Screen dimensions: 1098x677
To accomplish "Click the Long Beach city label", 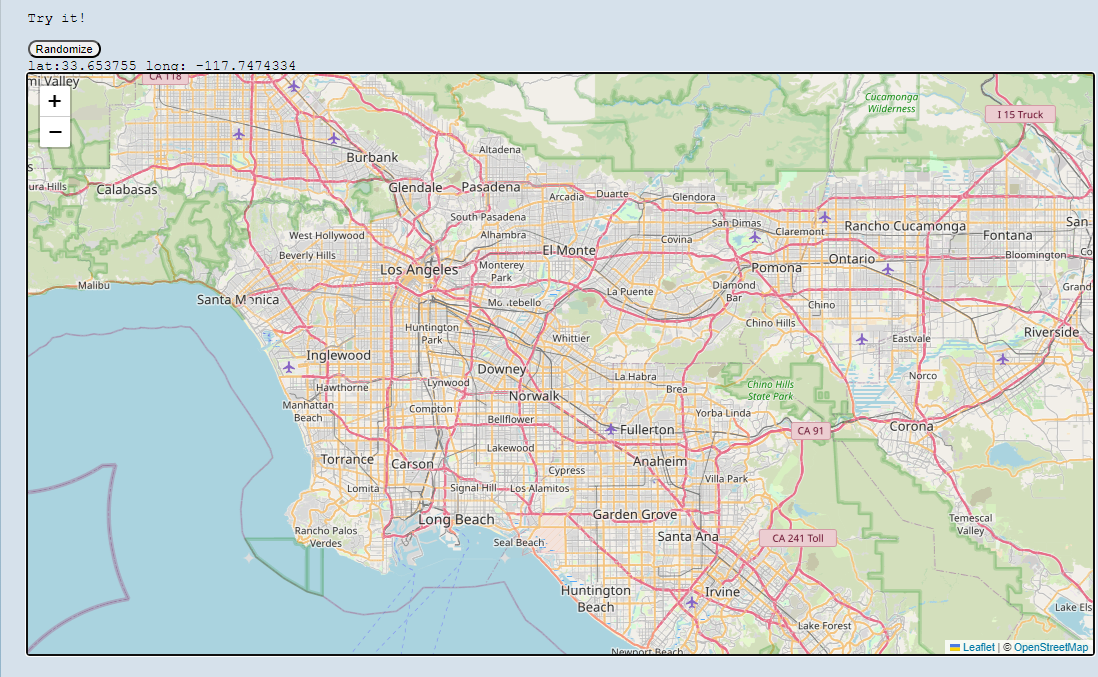I will (x=456, y=520).
